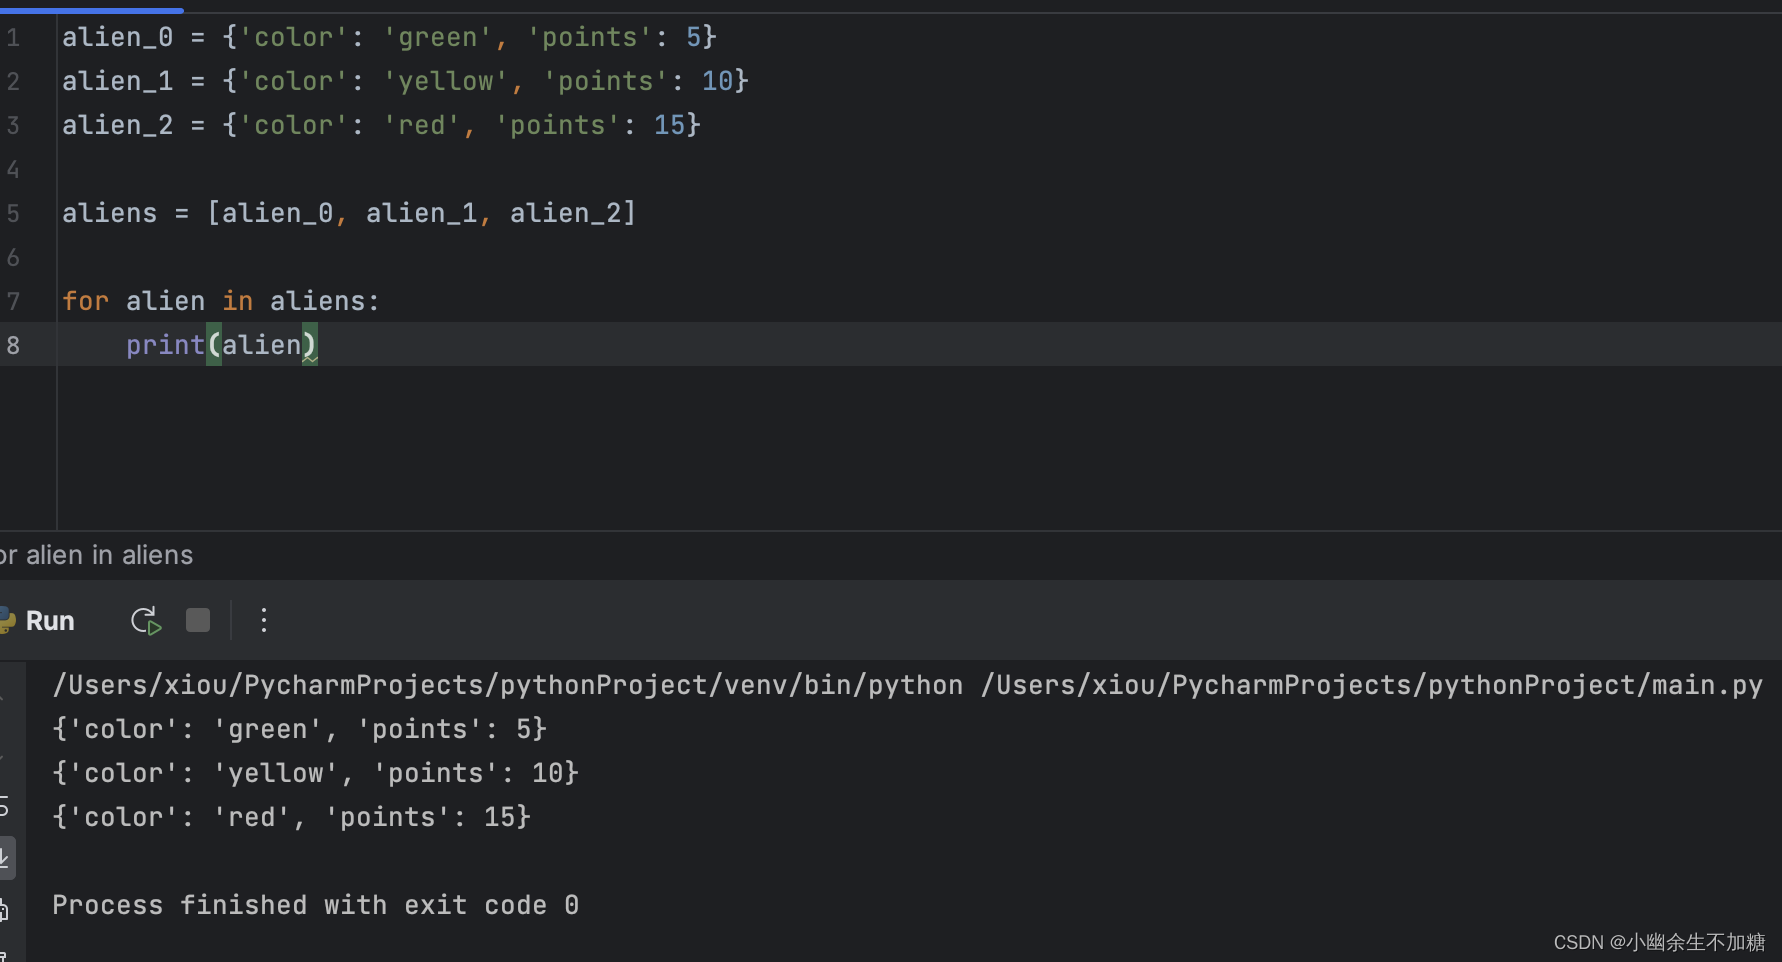Click the "print(alien)" statement
Viewport: 1782px width, 962px height.
click(x=222, y=345)
